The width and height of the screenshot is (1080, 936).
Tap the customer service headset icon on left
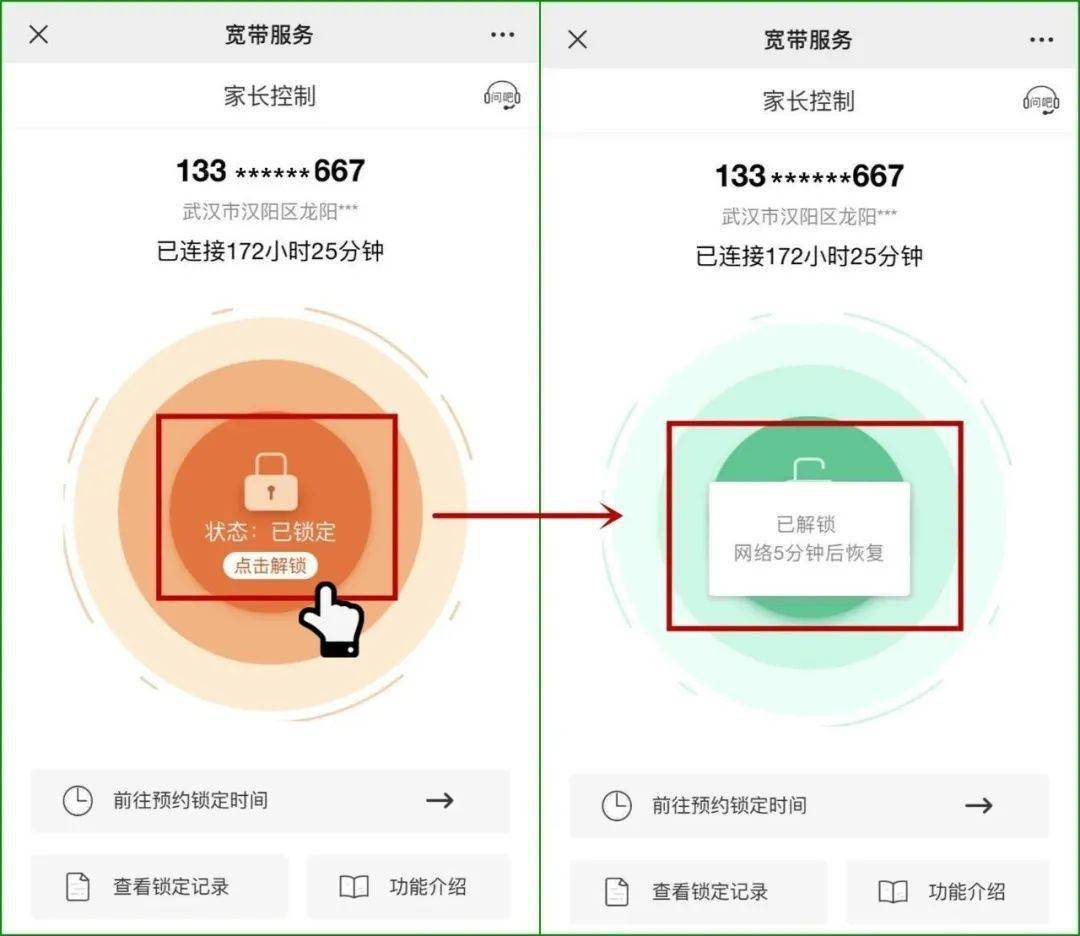(x=502, y=96)
